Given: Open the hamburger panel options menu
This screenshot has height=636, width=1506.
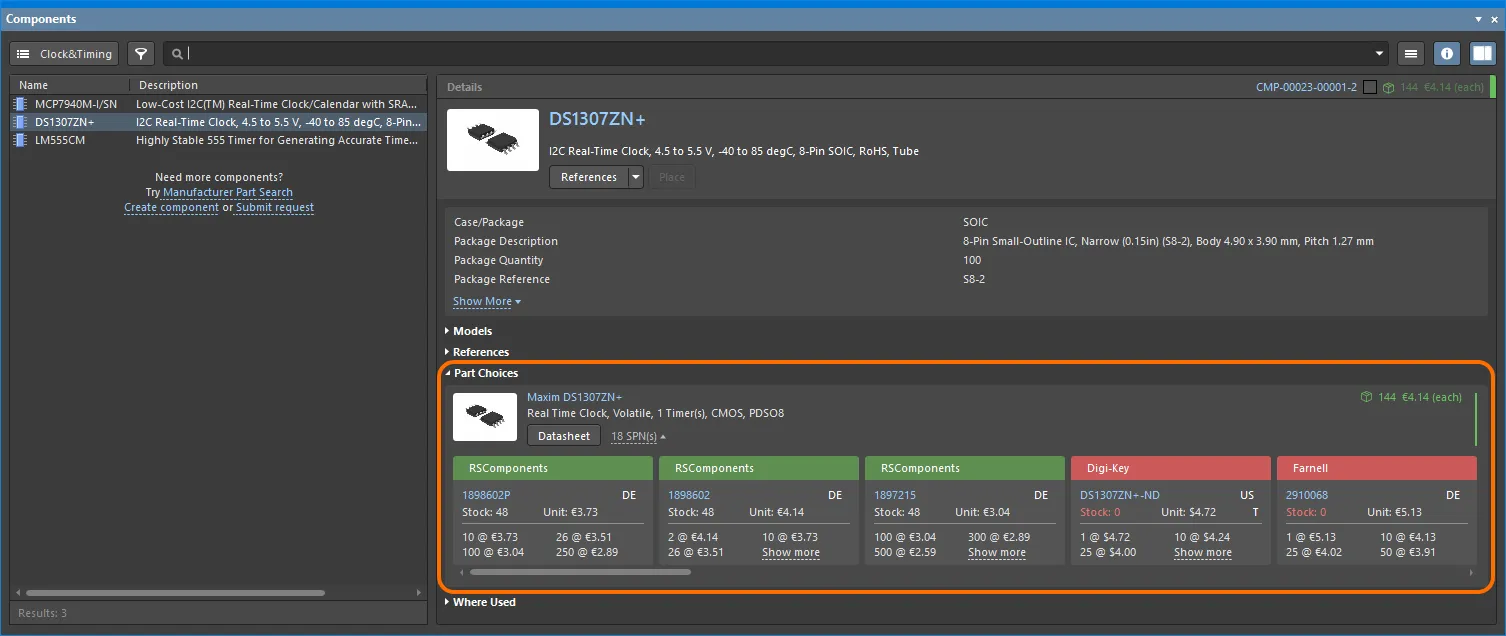Looking at the screenshot, I should pyautogui.click(x=1411, y=54).
